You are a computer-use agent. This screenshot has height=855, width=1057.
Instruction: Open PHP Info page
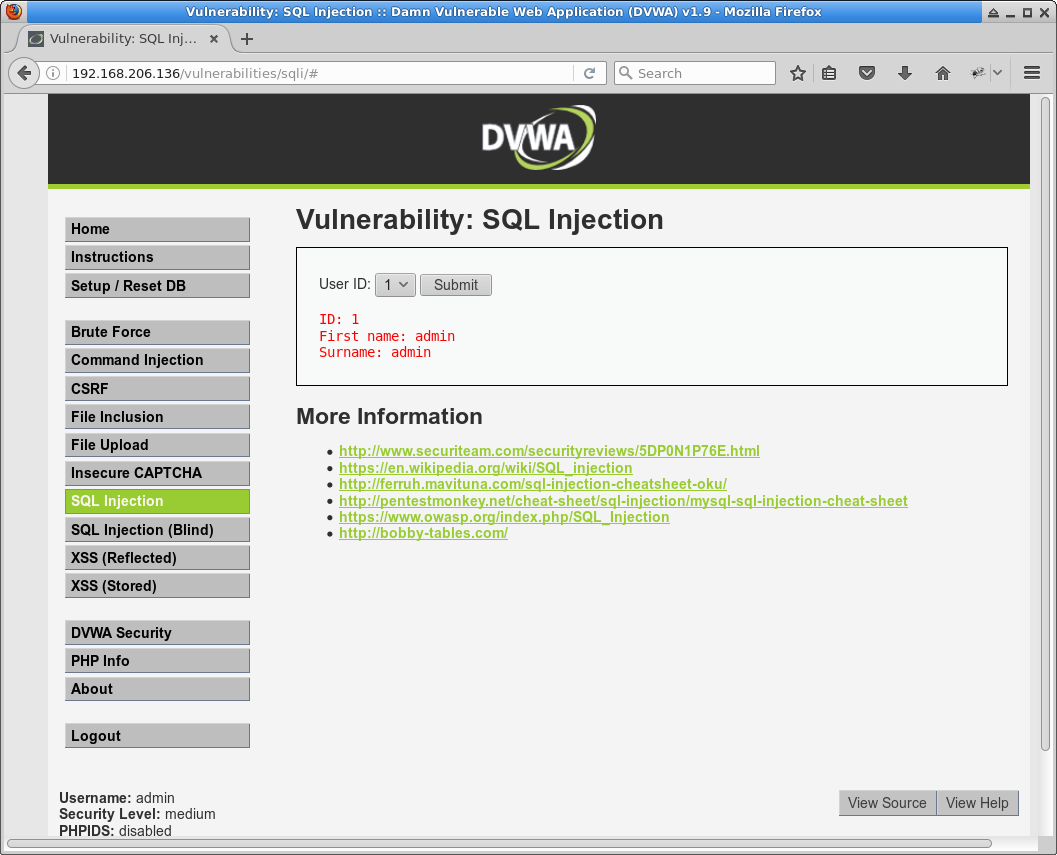pyautogui.click(x=157, y=661)
